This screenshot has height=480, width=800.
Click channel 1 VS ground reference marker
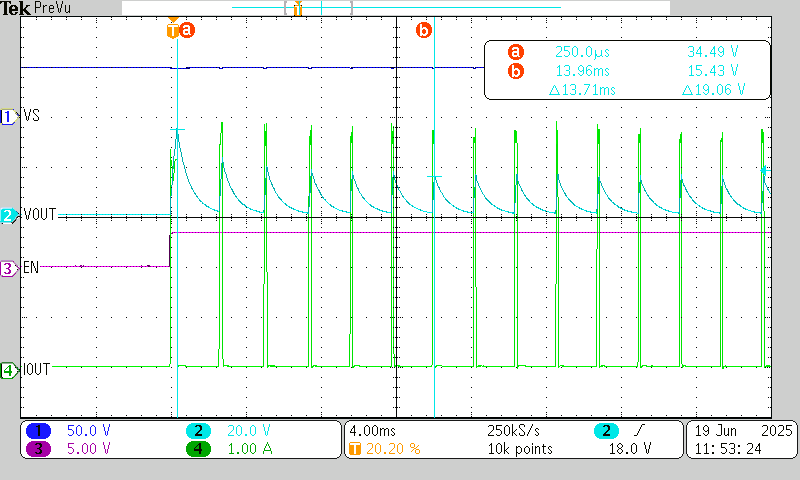(9, 117)
